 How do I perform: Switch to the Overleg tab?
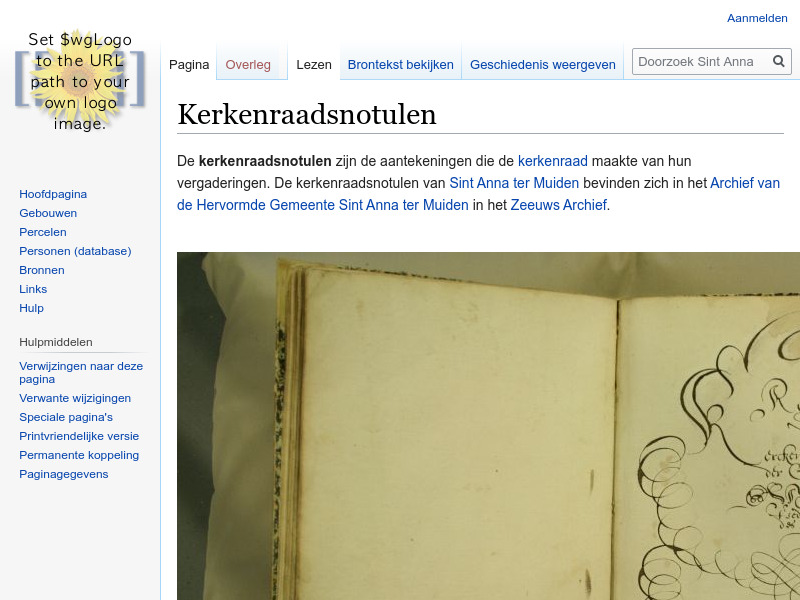click(247, 64)
